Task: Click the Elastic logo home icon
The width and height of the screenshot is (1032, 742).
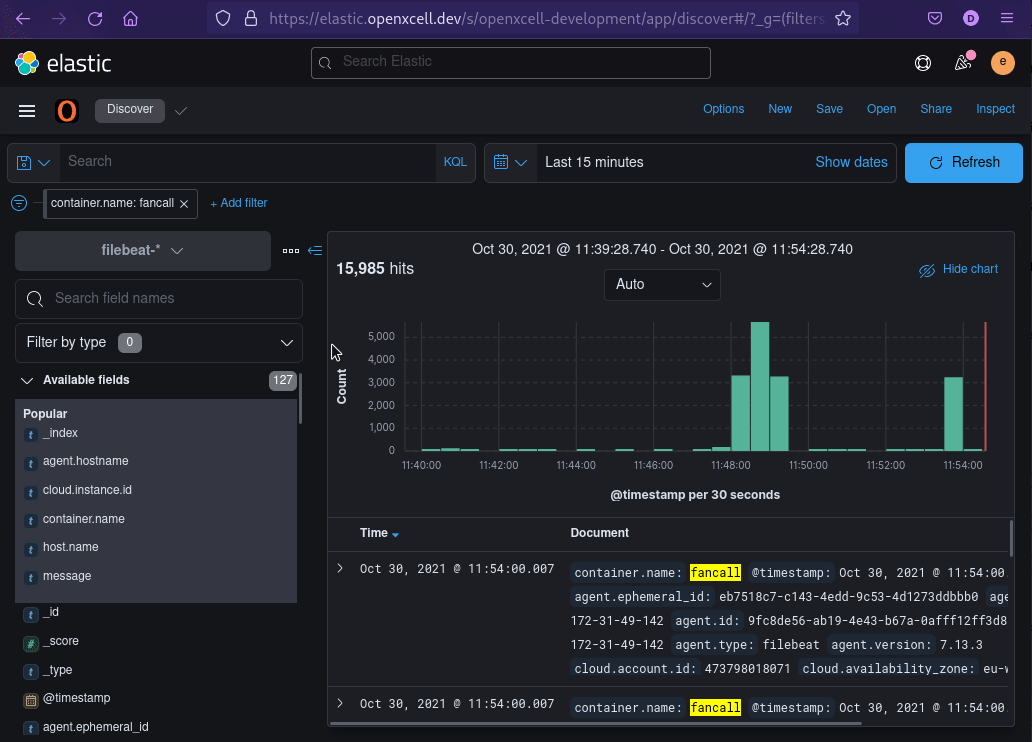Action: point(27,64)
